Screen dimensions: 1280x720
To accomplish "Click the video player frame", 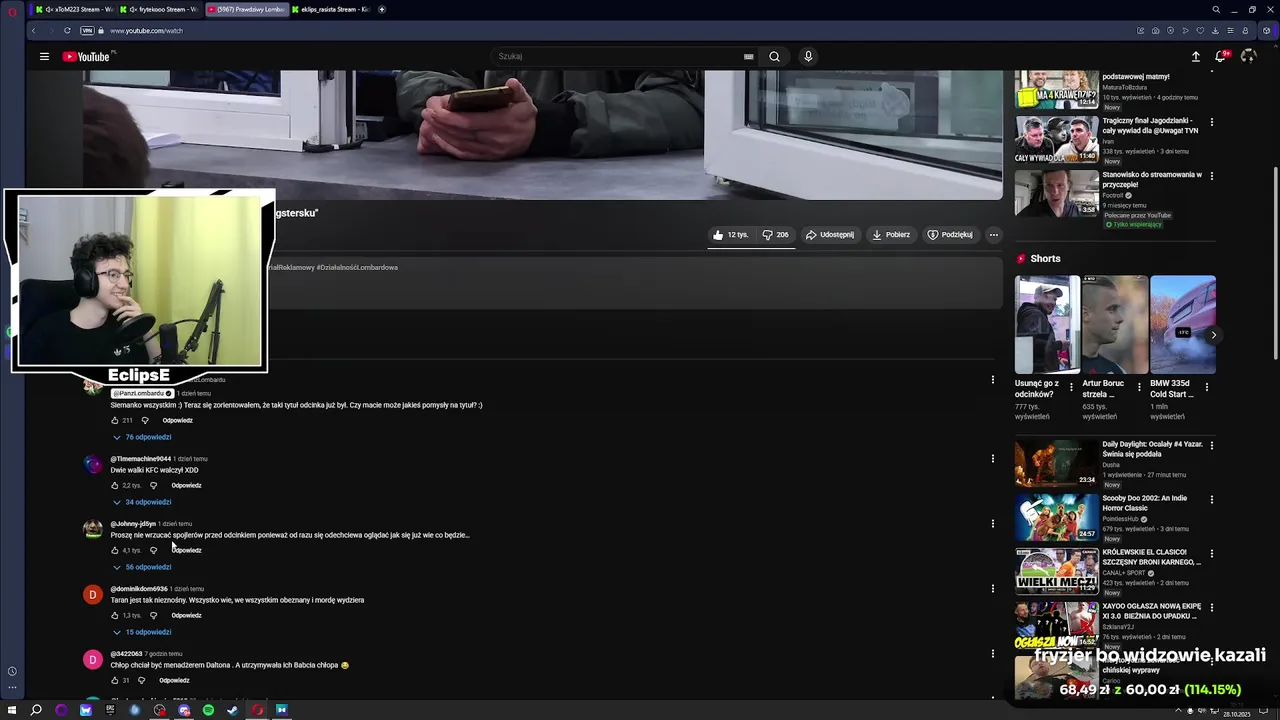I will pos(542,135).
